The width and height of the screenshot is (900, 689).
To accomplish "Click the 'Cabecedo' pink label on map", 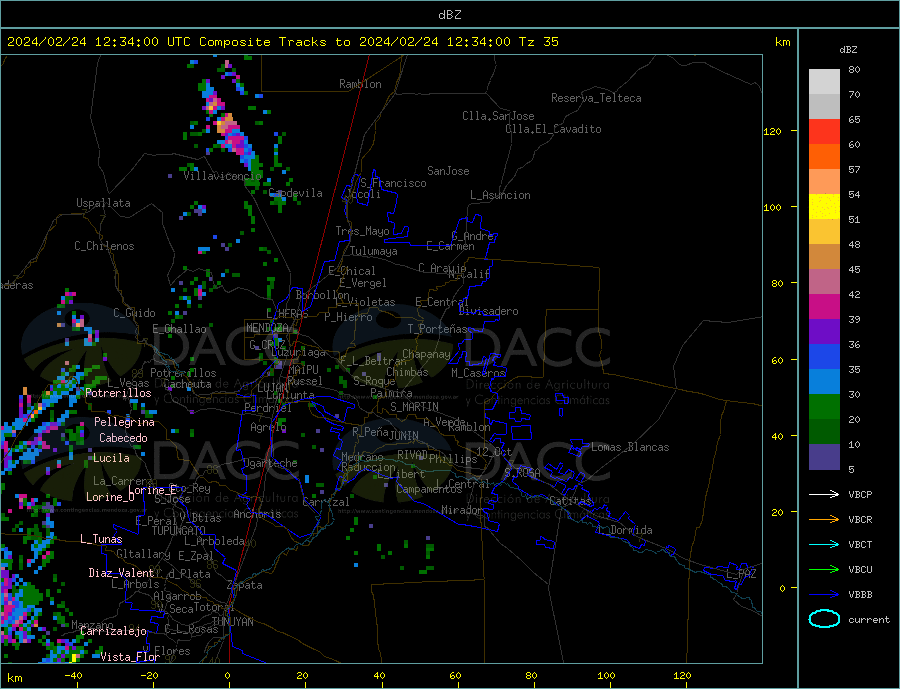I will [123, 438].
